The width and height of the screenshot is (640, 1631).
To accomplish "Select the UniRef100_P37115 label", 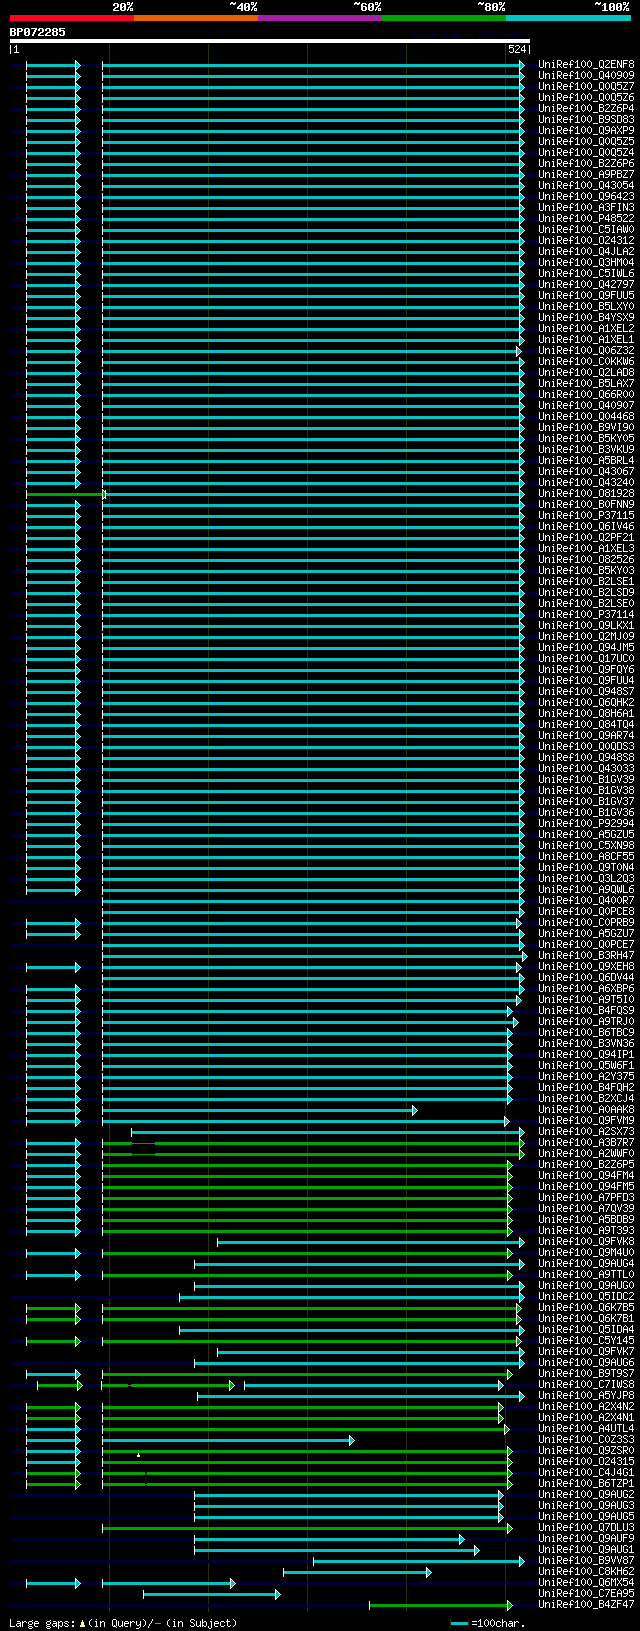I will [586, 515].
